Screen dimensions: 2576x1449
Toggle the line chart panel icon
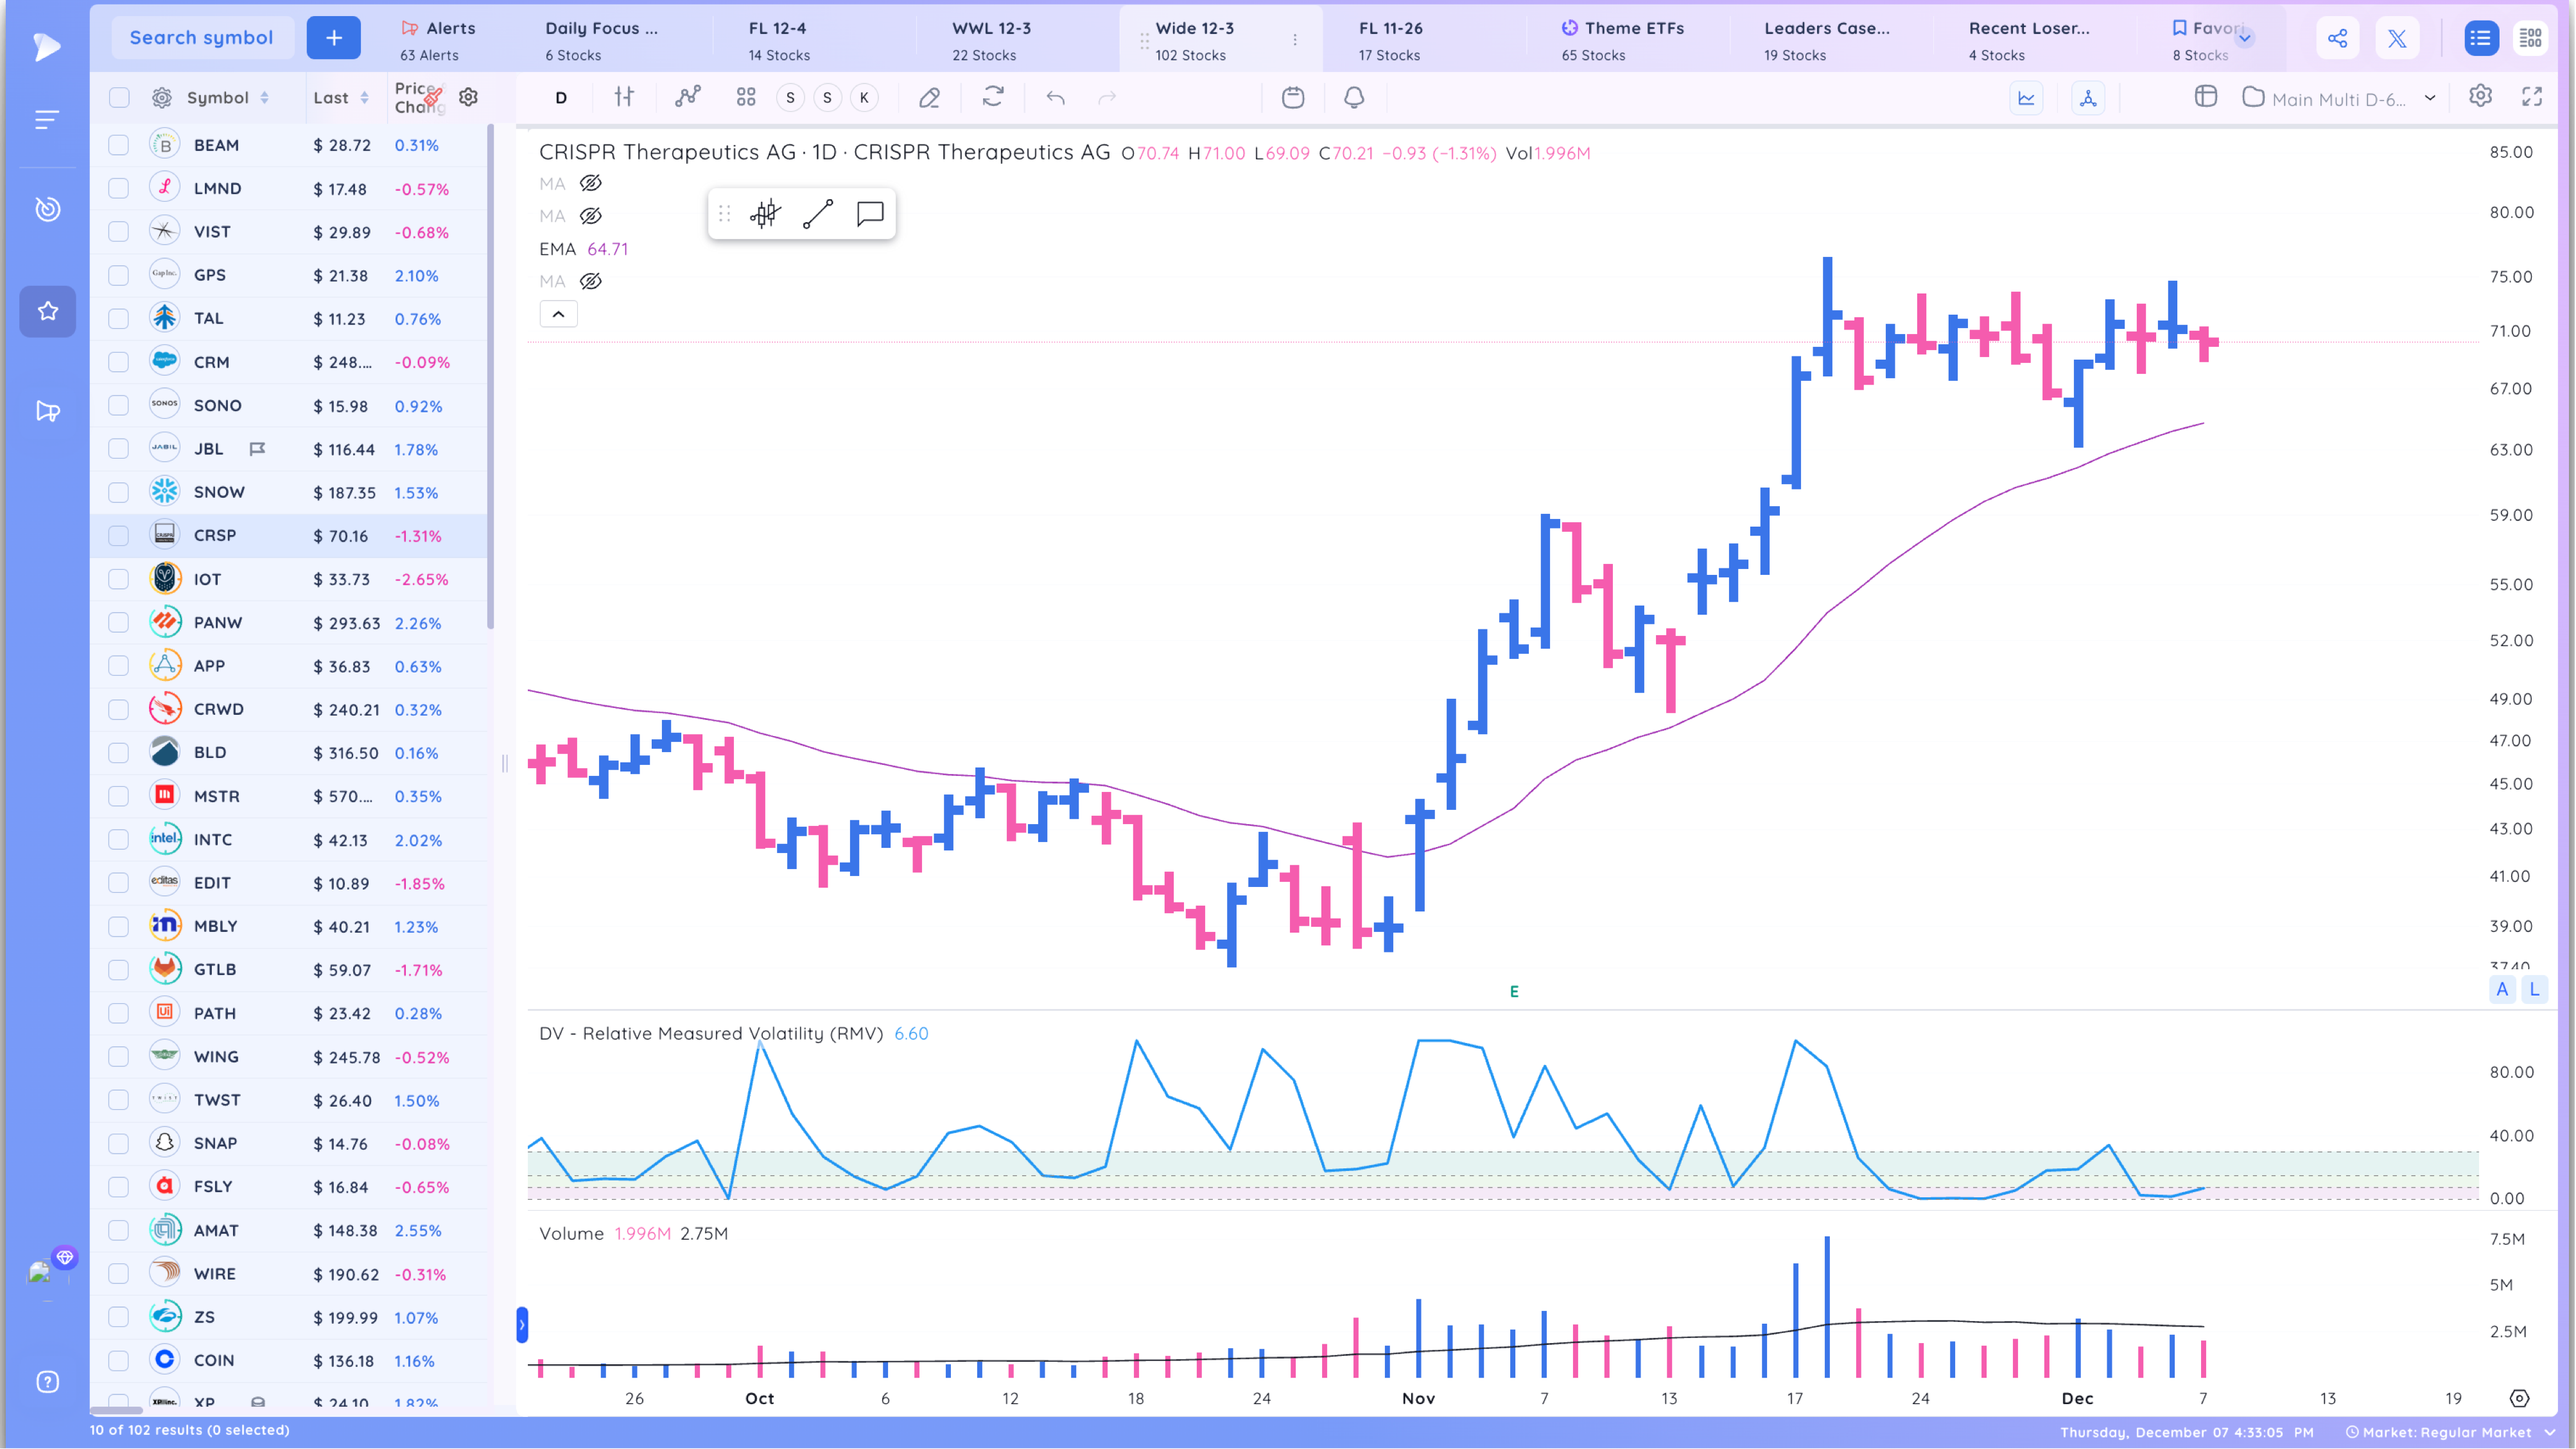click(x=2026, y=98)
